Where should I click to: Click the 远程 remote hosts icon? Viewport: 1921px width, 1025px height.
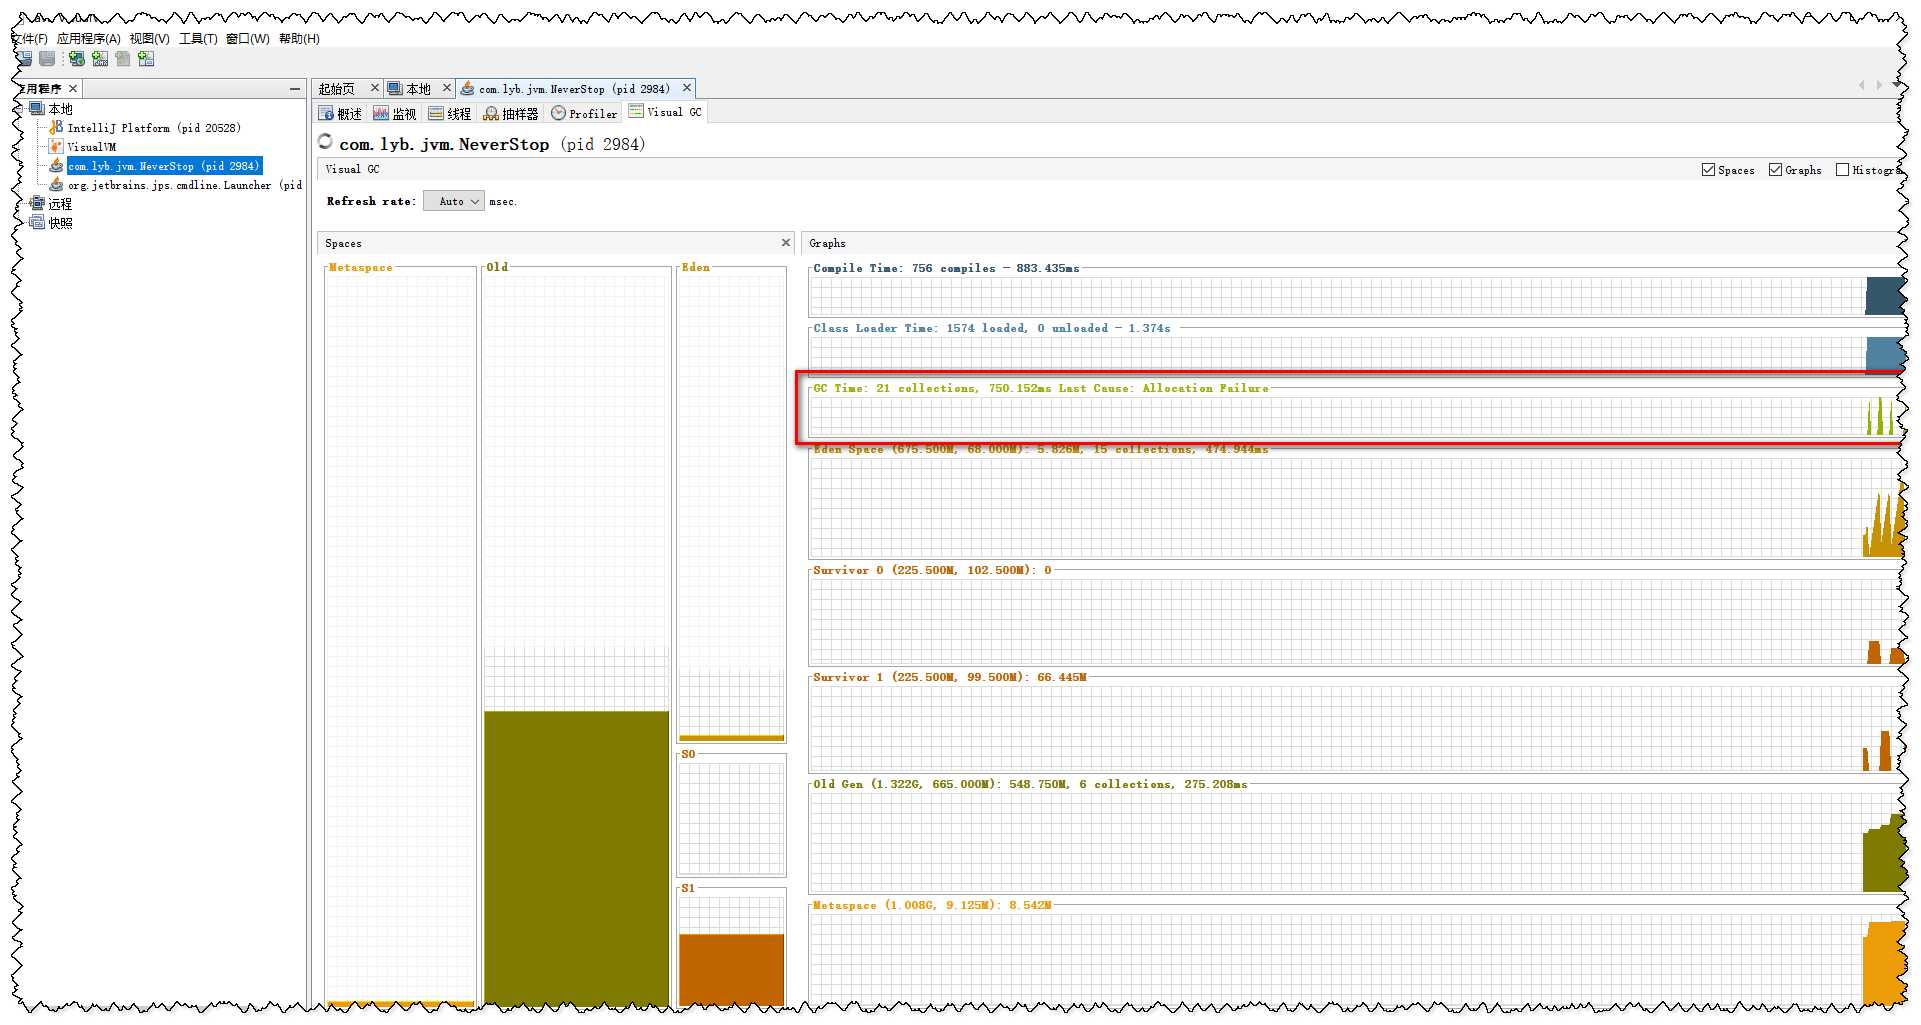click(x=37, y=203)
